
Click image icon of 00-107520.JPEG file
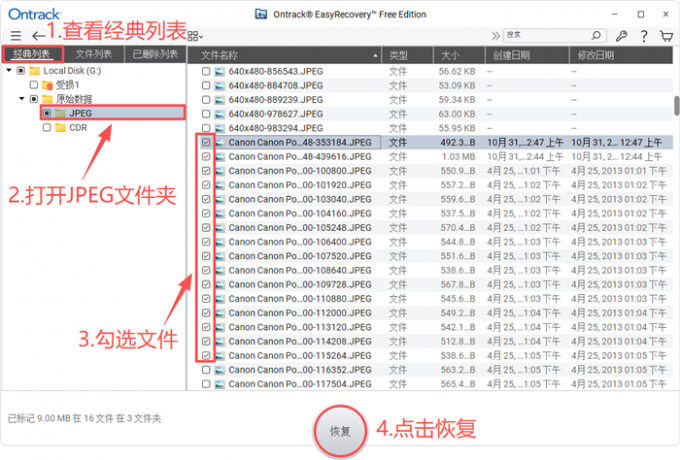[220, 256]
